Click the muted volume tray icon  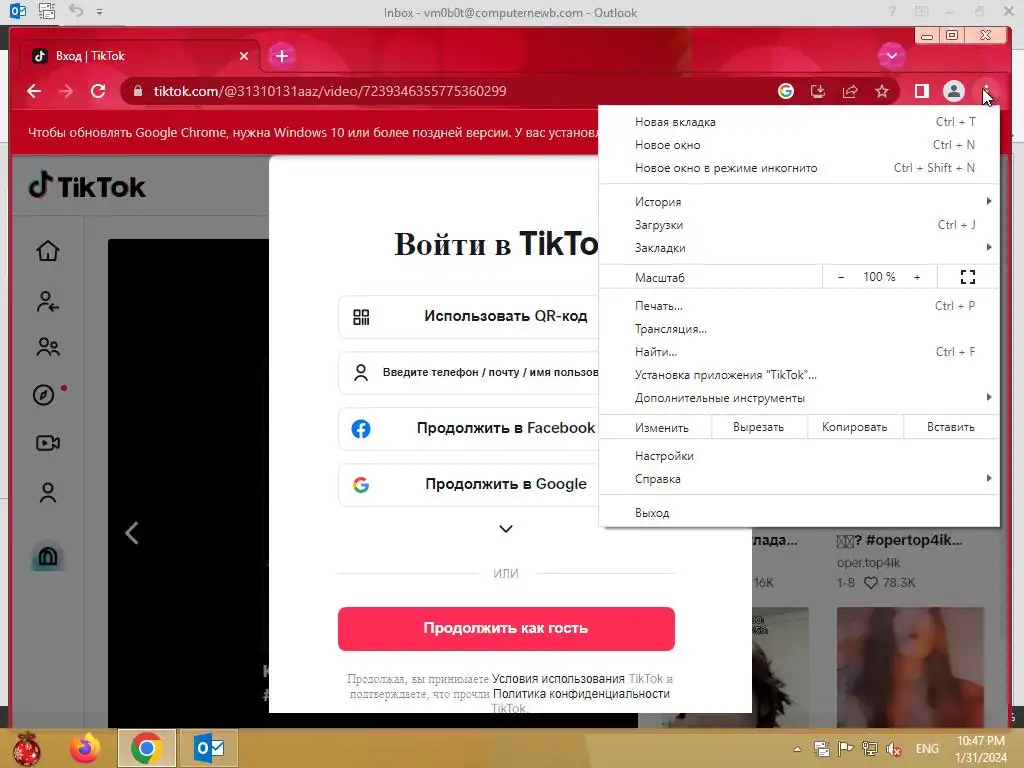(x=894, y=749)
